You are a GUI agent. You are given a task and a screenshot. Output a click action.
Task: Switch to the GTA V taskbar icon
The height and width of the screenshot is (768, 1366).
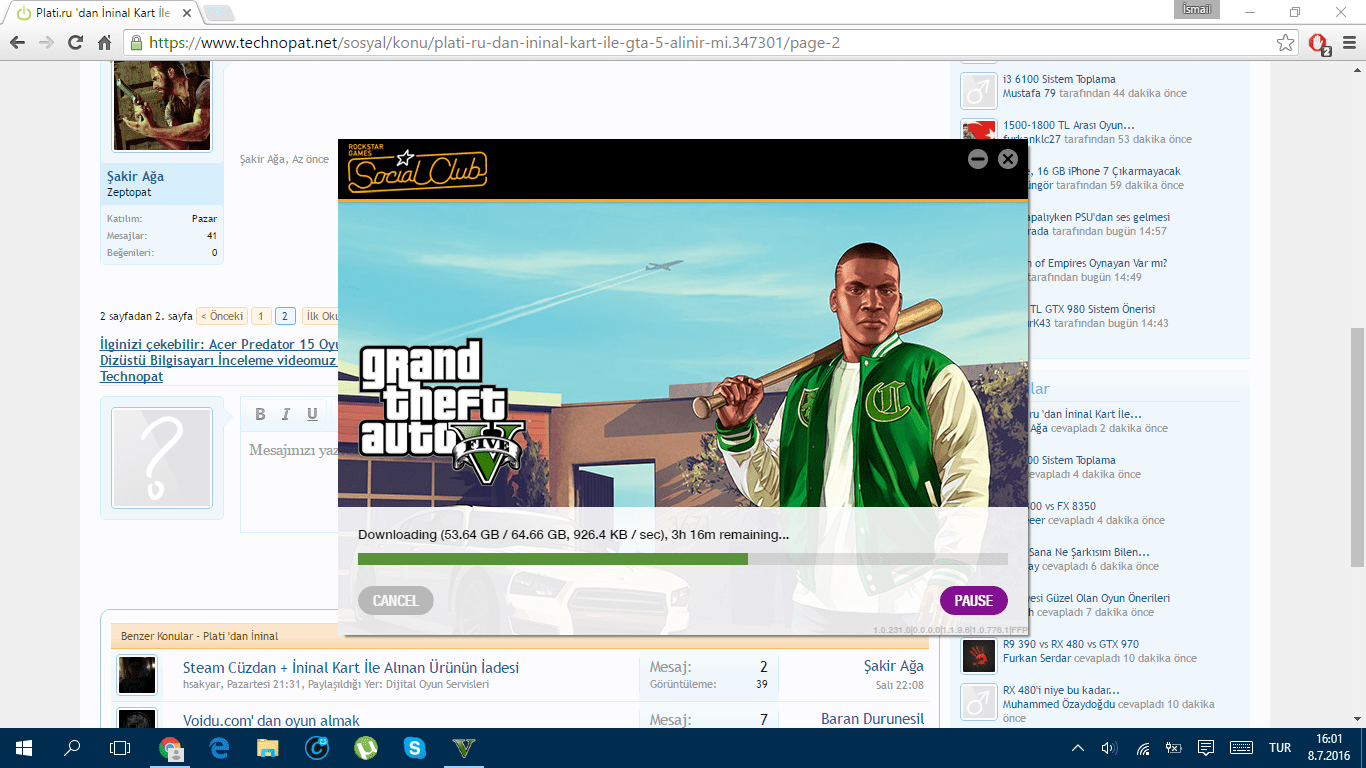(x=463, y=747)
